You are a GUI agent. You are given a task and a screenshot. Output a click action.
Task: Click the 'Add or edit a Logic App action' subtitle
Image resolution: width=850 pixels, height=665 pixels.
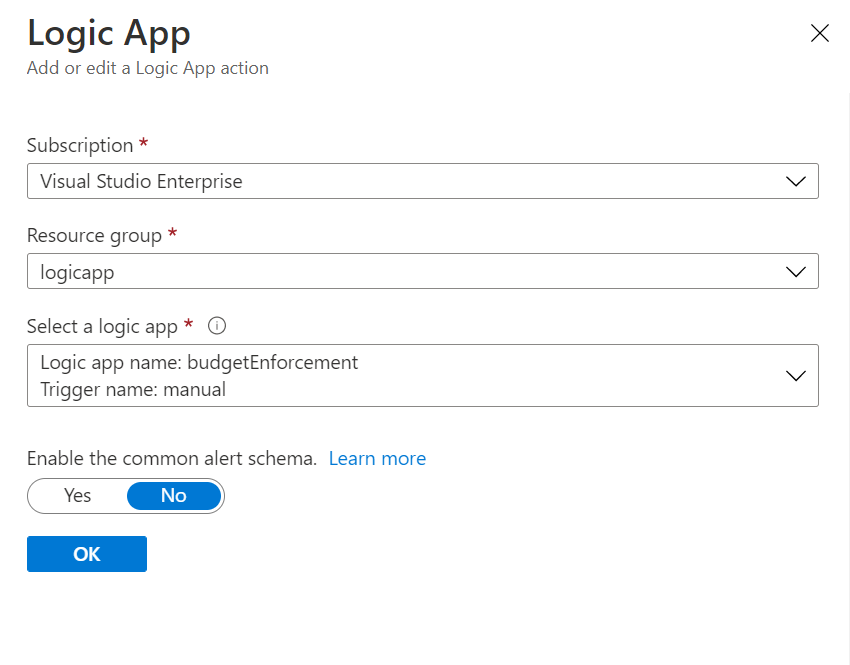click(148, 68)
